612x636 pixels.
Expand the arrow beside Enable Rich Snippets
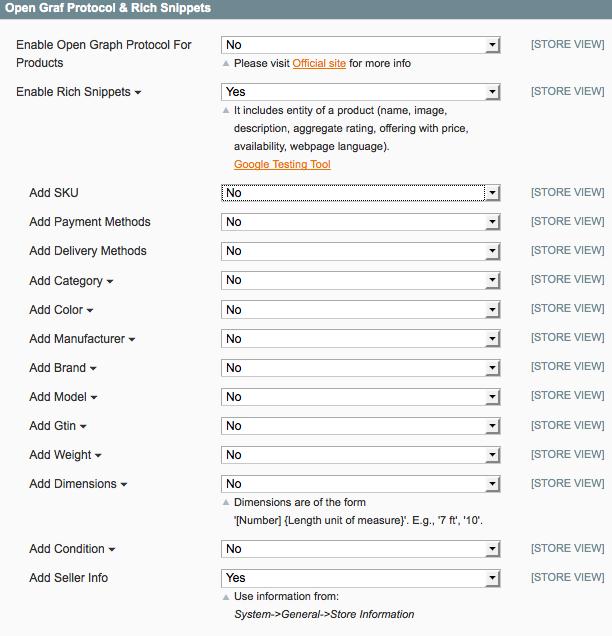pyautogui.click(x=138, y=93)
